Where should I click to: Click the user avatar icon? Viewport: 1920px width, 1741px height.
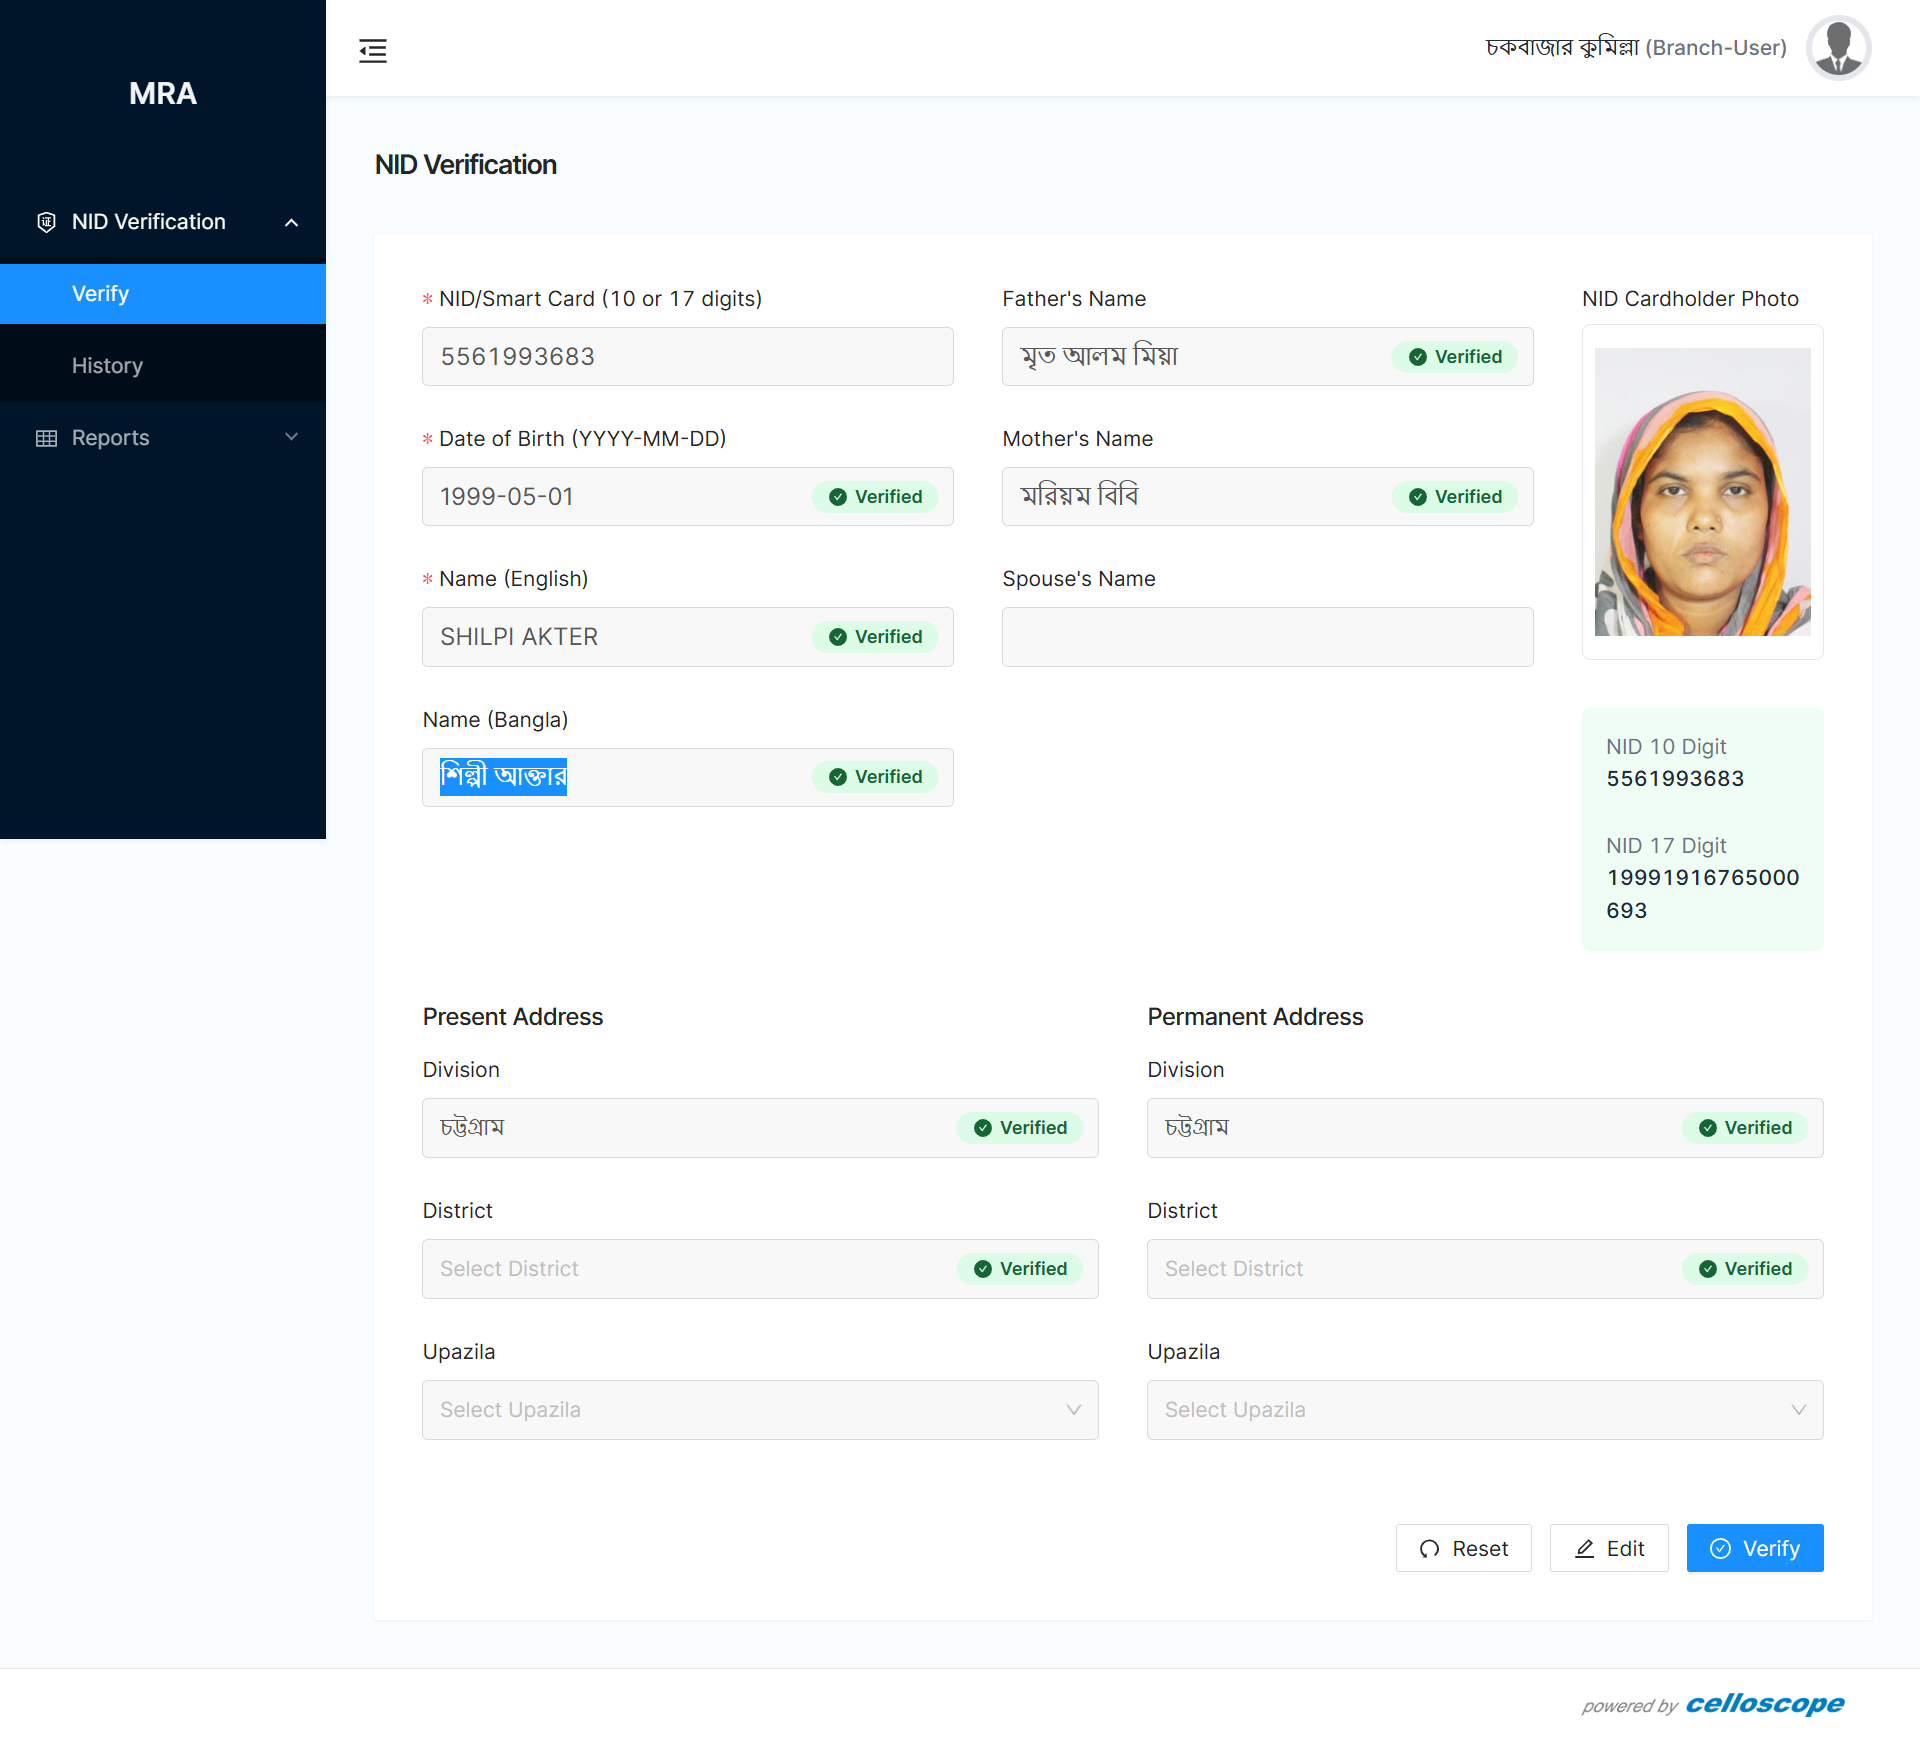pyautogui.click(x=1838, y=48)
